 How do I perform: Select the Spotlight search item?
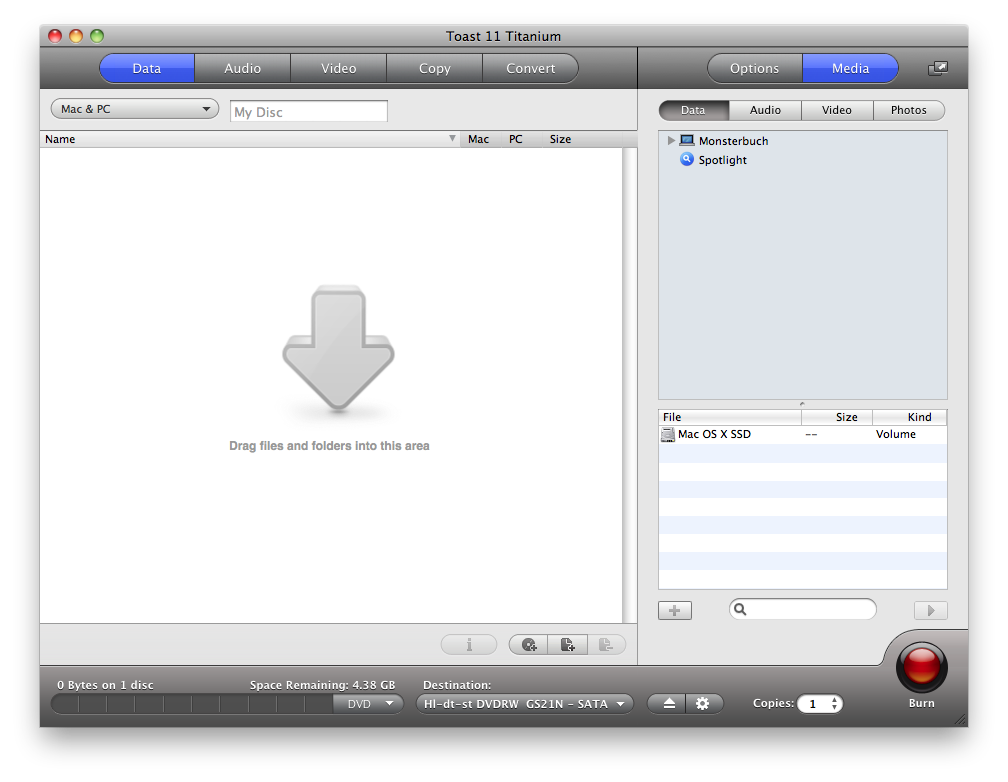pyautogui.click(x=714, y=159)
